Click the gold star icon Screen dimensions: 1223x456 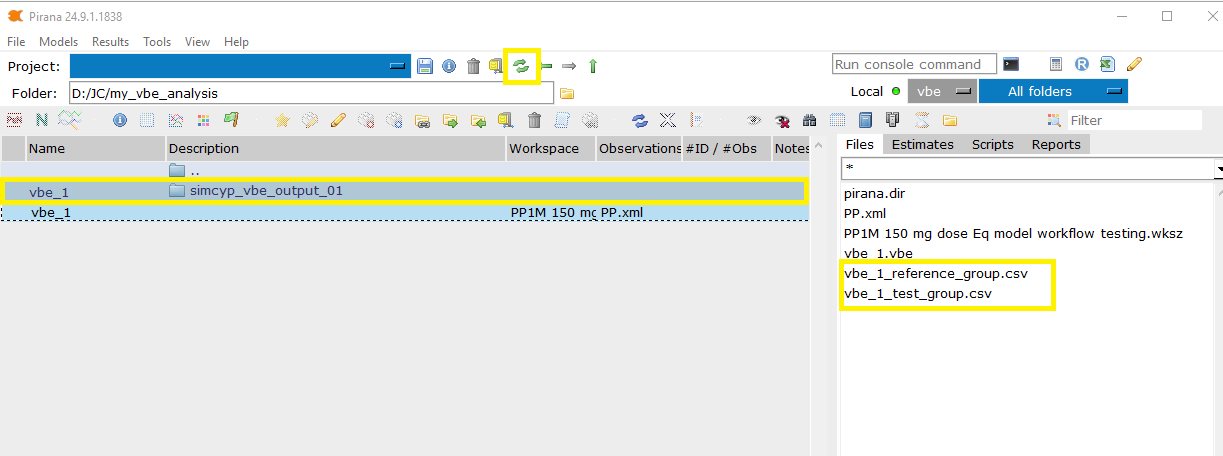pyautogui.click(x=282, y=120)
